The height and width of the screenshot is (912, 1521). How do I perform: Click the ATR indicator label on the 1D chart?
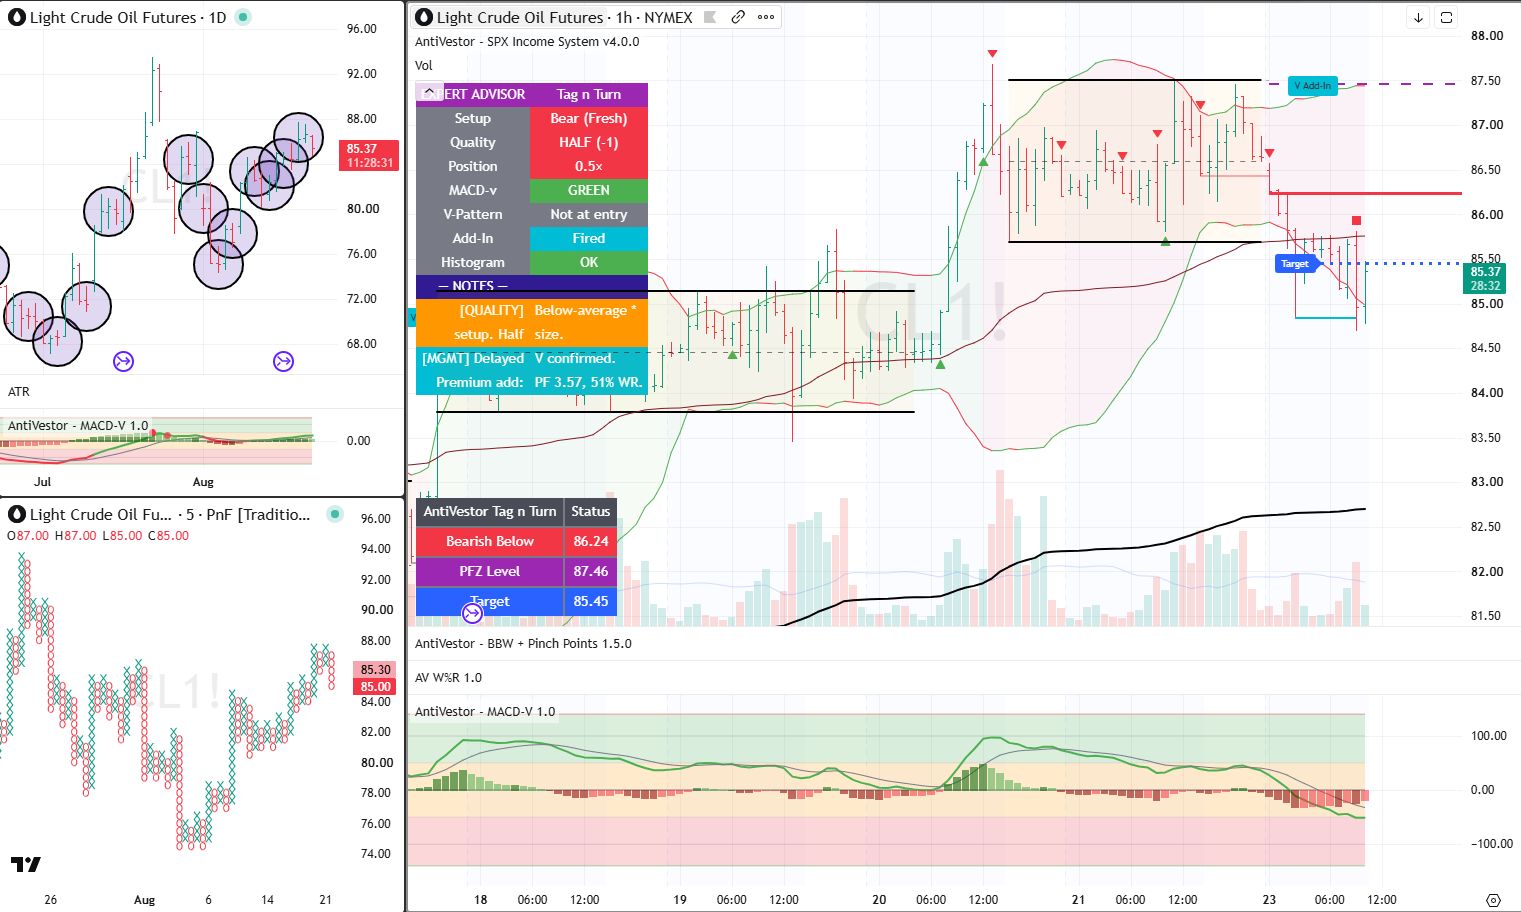pos(19,392)
